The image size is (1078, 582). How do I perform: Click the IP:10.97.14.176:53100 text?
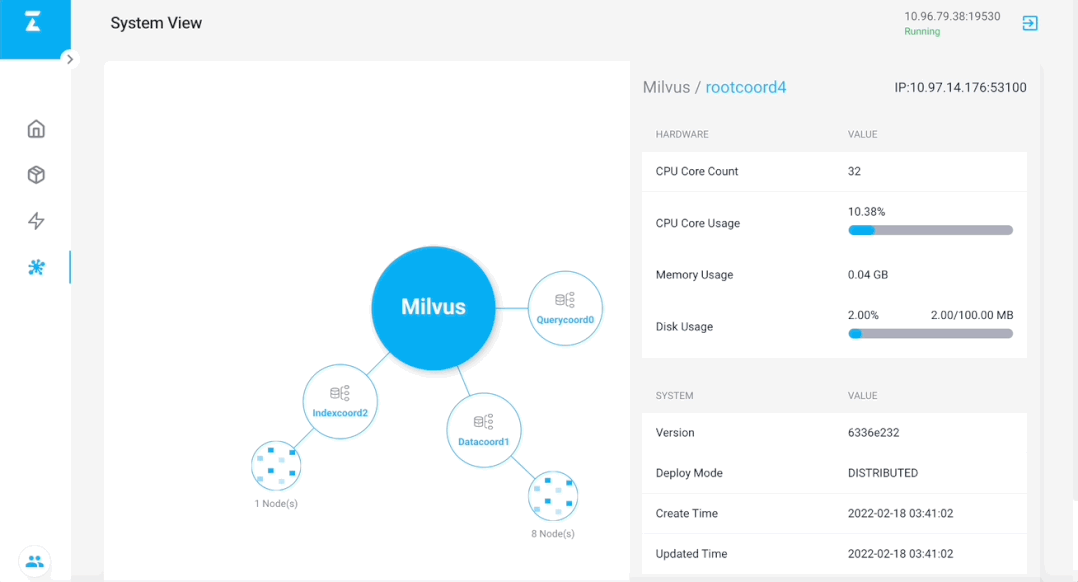click(x=960, y=87)
